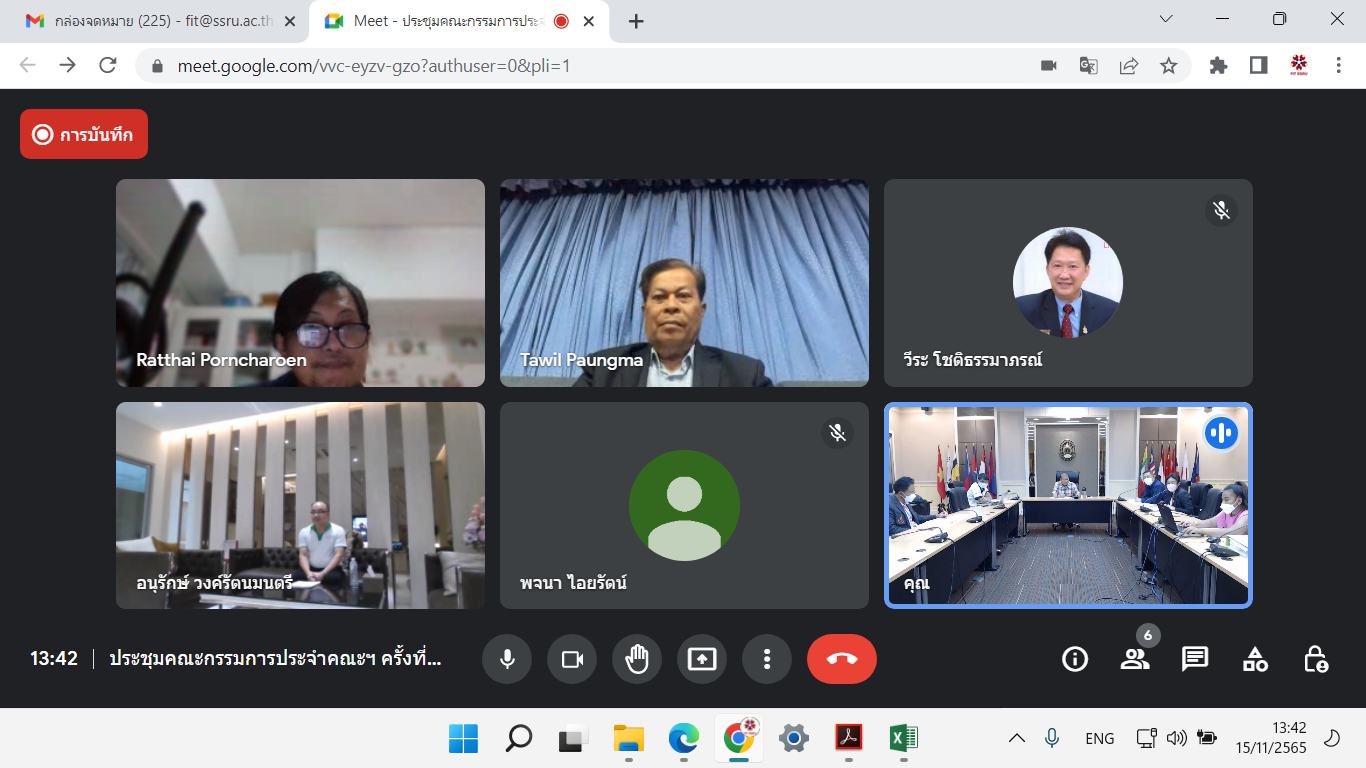Viewport: 1366px width, 768px height.
Task: Bookmark this page with the star icon
Action: (1168, 65)
